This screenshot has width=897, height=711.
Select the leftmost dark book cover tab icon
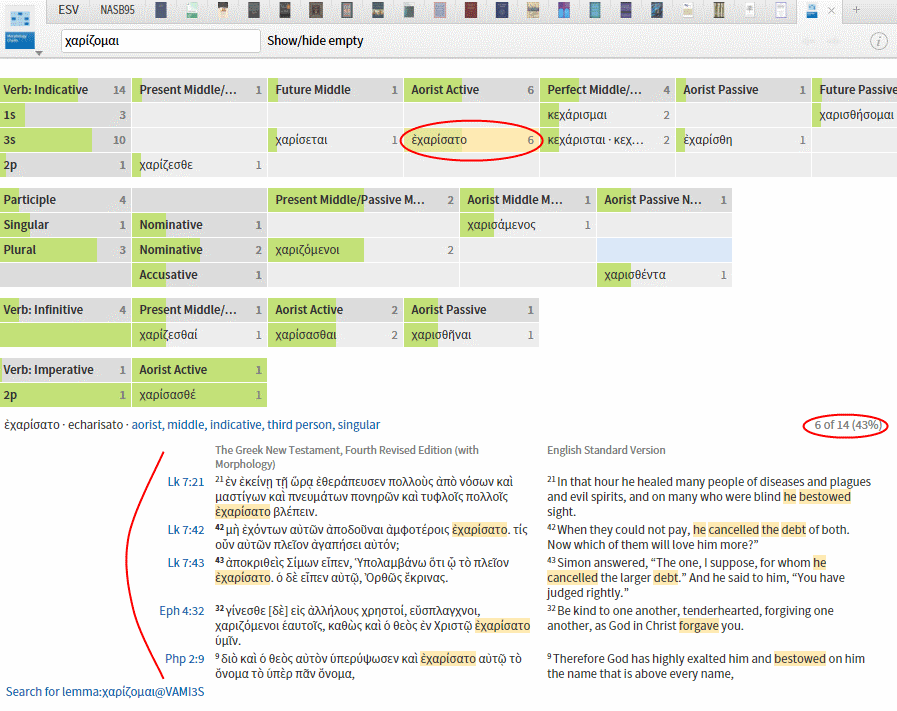(160, 10)
